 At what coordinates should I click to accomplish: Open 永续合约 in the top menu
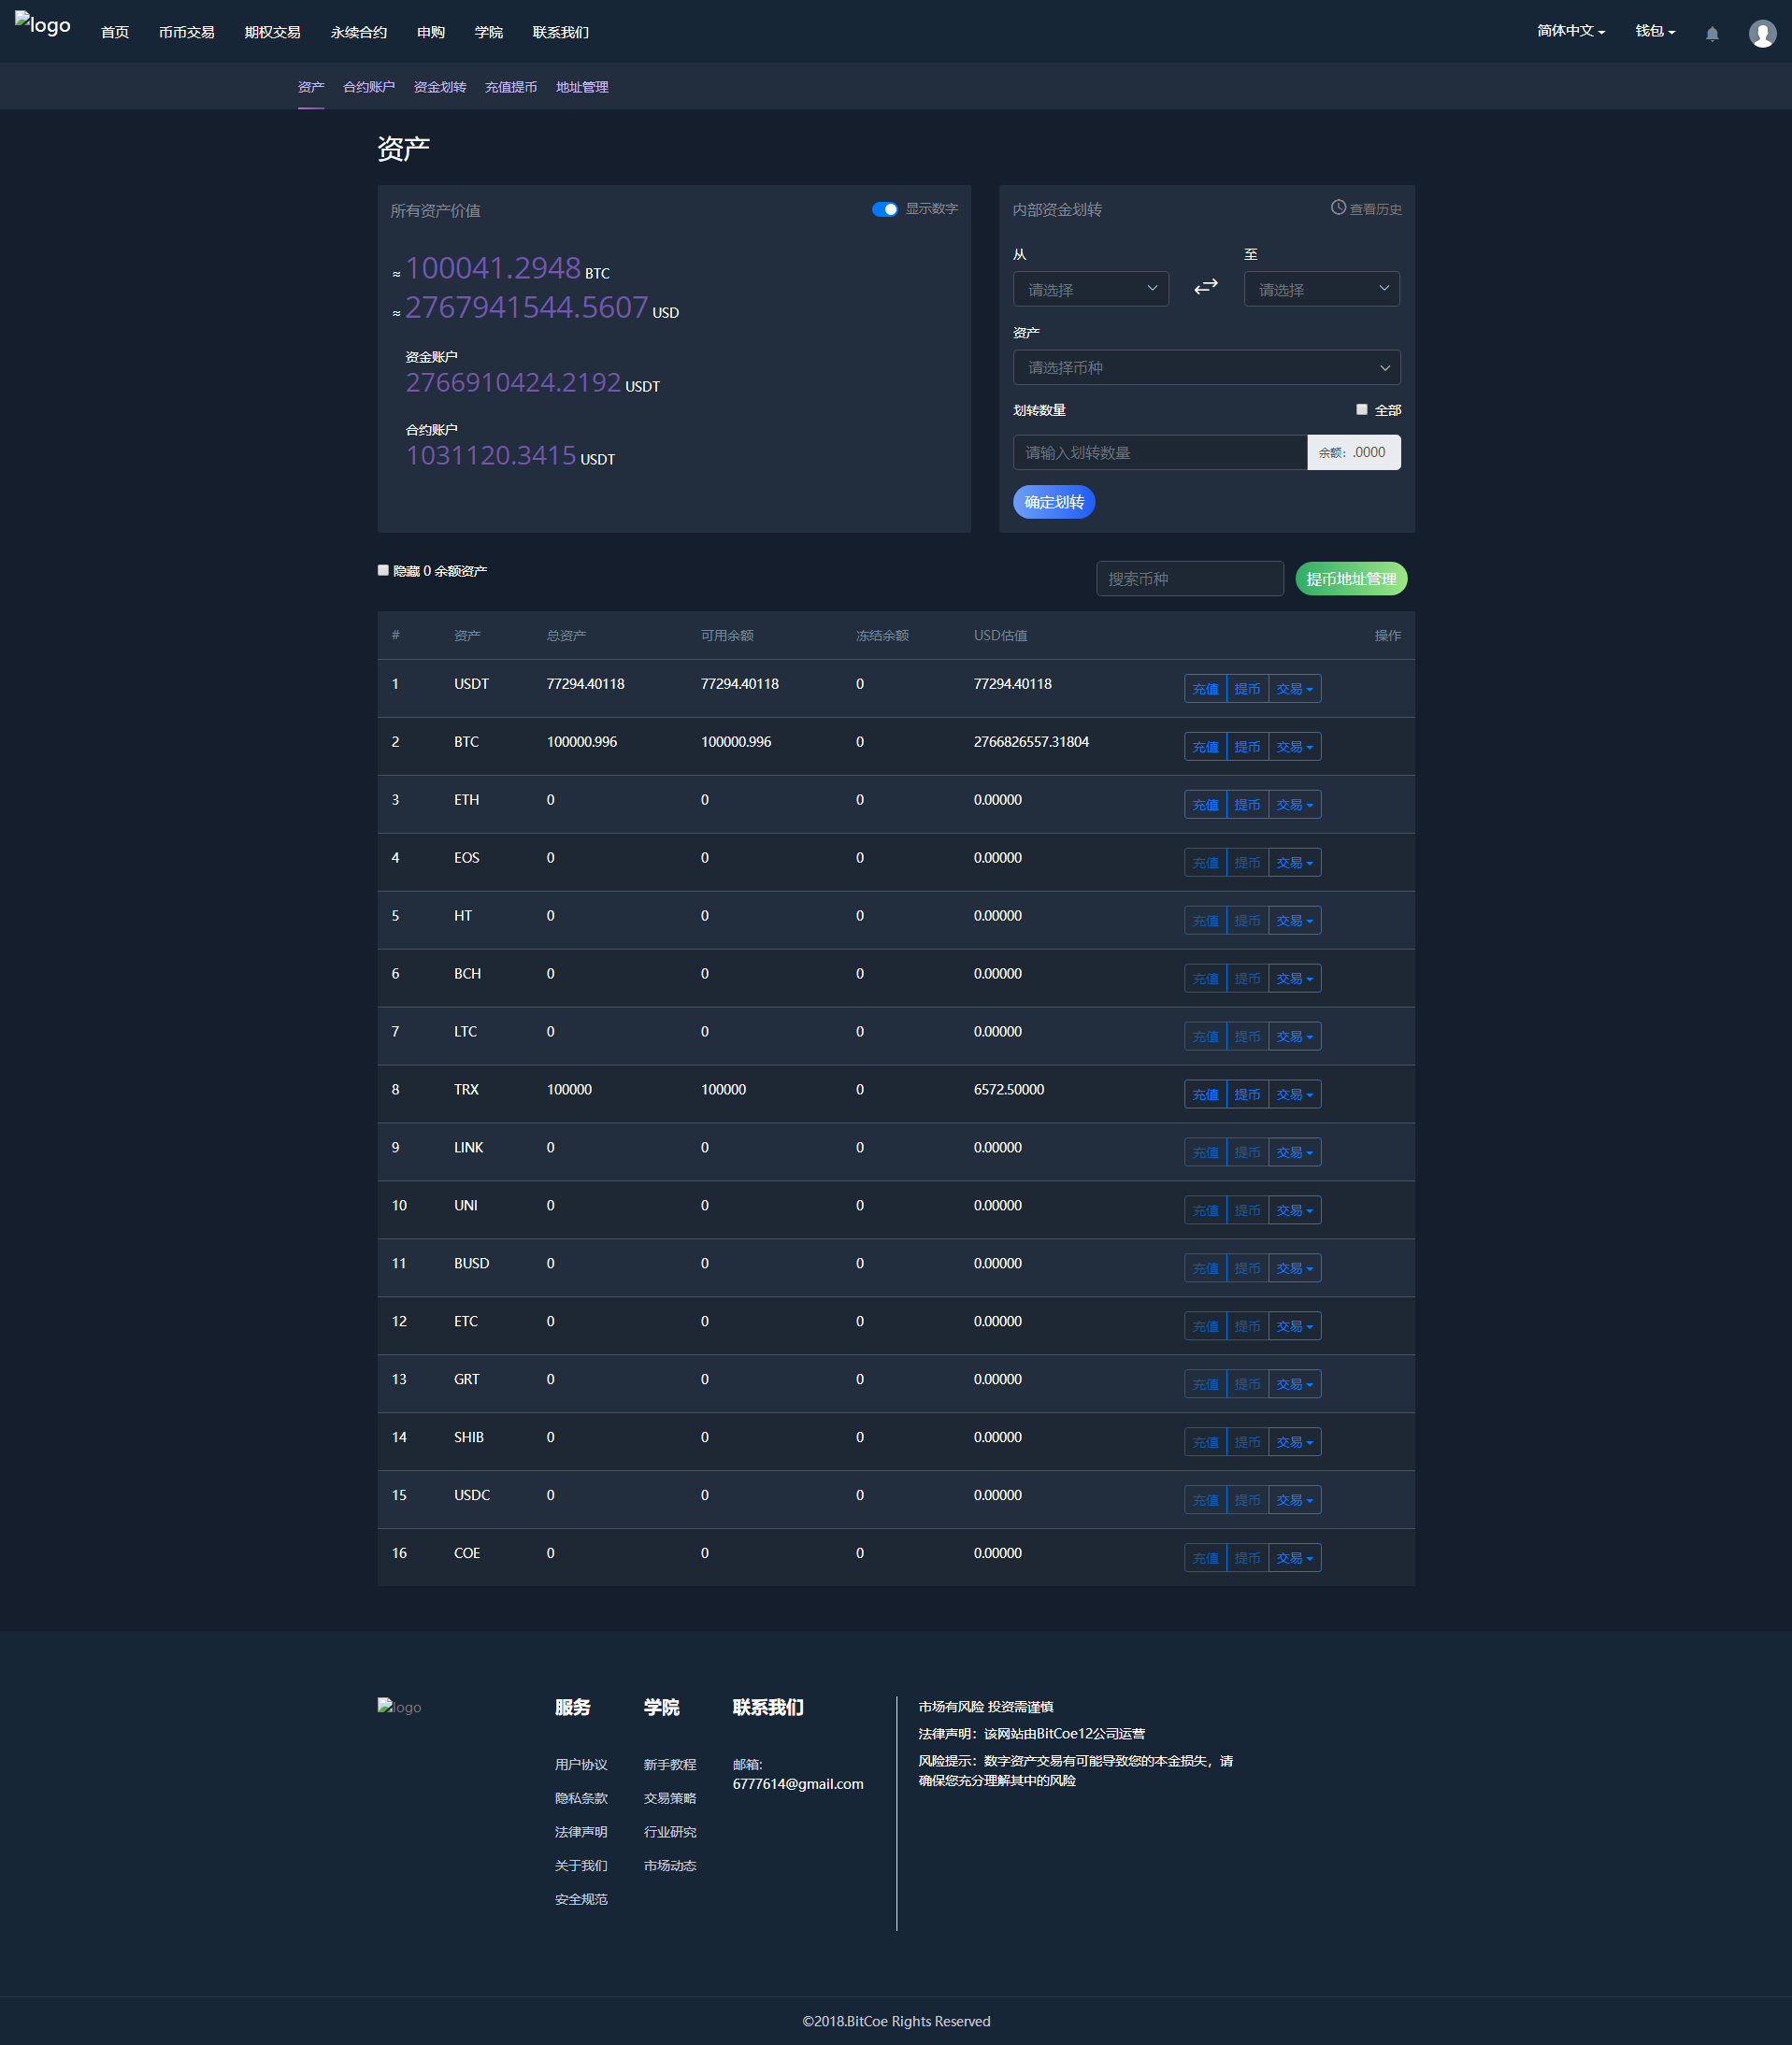pyautogui.click(x=358, y=33)
